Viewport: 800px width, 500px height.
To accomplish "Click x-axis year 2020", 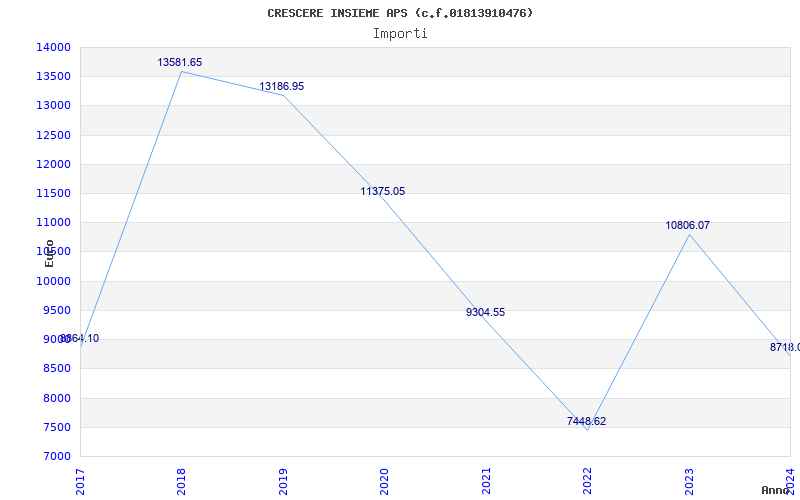I will [x=385, y=481].
